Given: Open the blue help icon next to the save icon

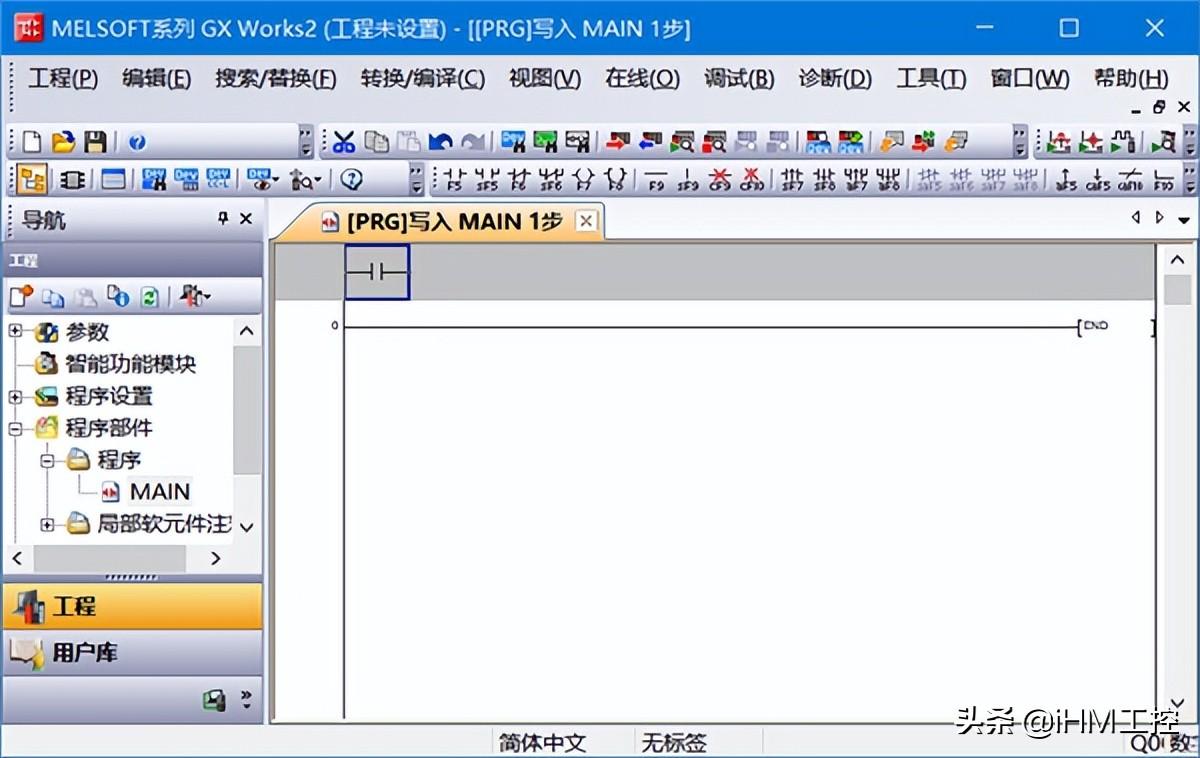Looking at the screenshot, I should (137, 142).
